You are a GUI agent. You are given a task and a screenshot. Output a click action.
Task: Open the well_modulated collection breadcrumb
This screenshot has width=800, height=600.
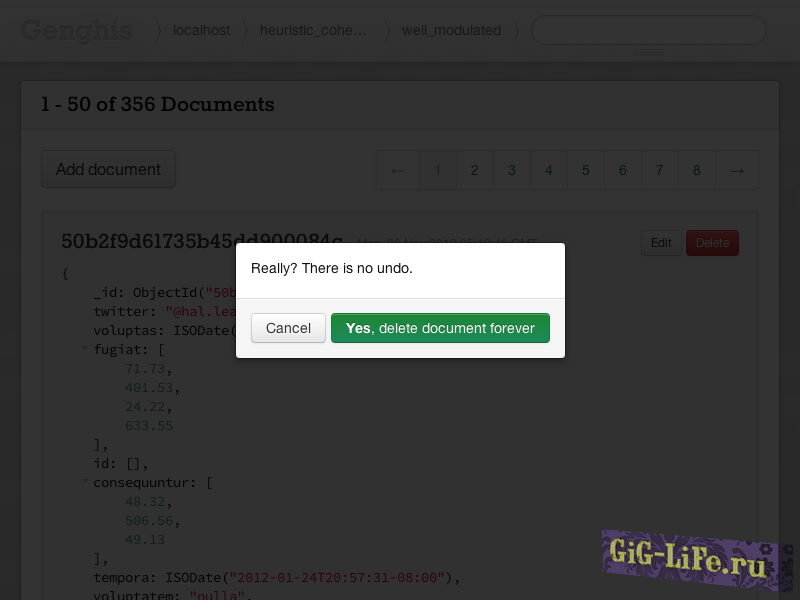[451, 30]
